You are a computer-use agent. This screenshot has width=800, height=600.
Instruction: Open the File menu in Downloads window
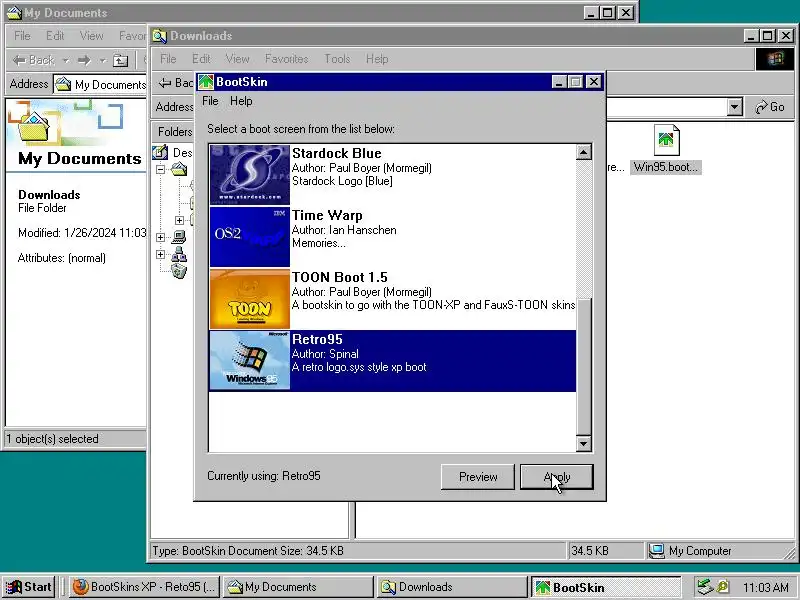coord(168,59)
